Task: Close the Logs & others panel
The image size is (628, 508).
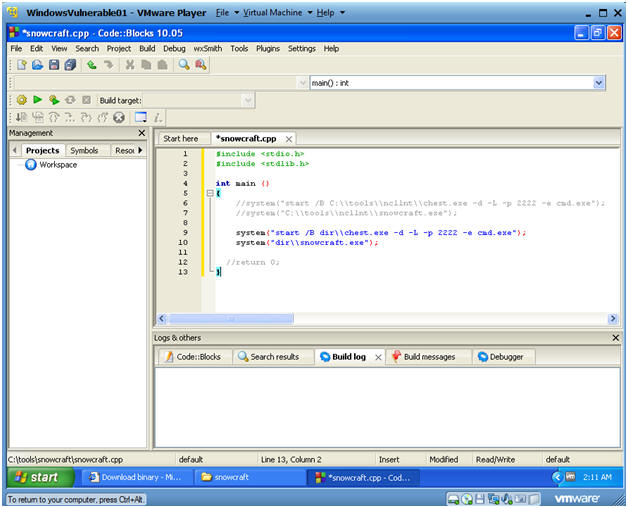Action: click(x=616, y=338)
